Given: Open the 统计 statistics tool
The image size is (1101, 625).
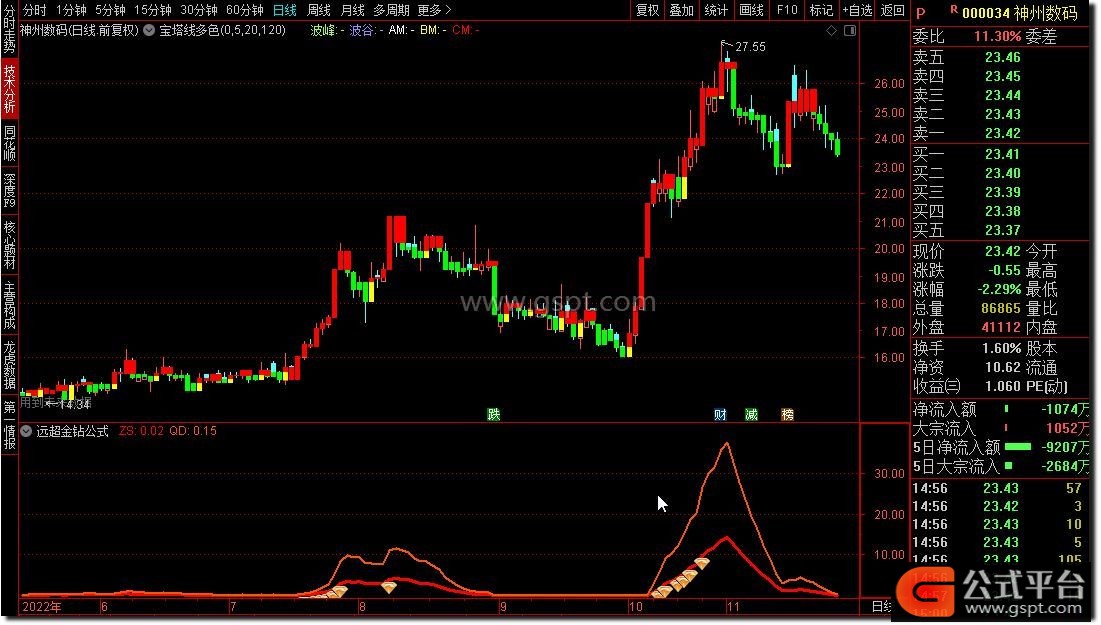Looking at the screenshot, I should [x=716, y=10].
